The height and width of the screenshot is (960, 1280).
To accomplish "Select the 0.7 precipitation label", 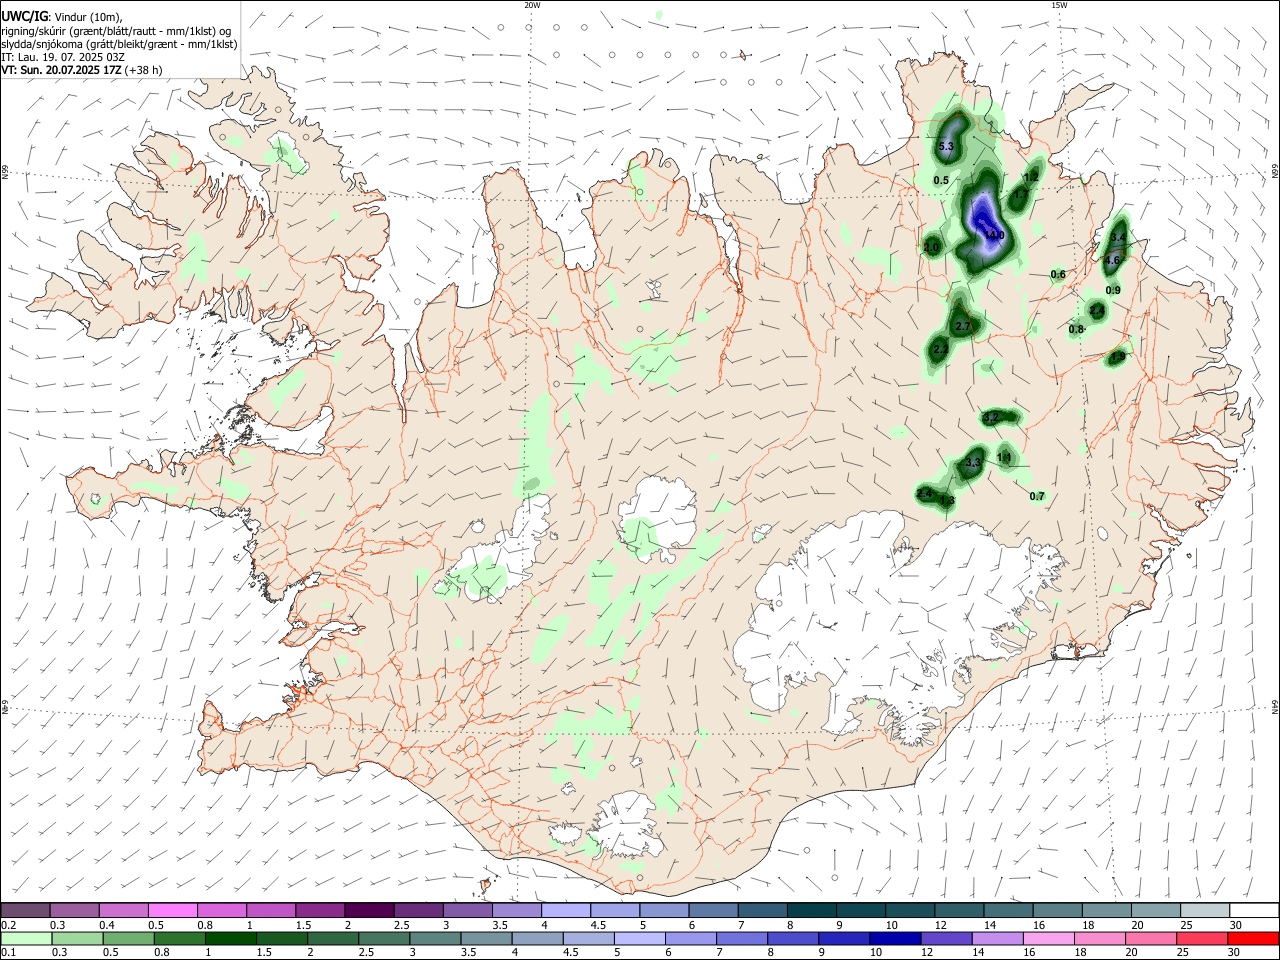I will point(1037,496).
